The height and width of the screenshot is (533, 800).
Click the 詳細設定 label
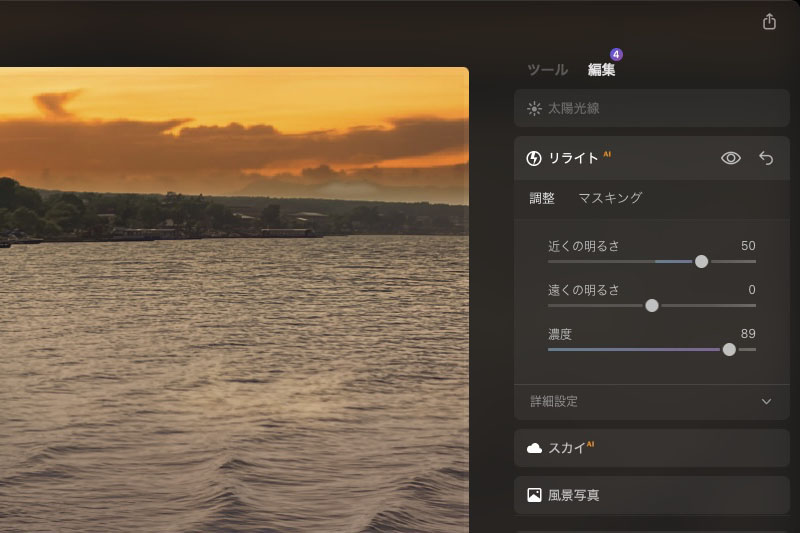coord(554,401)
